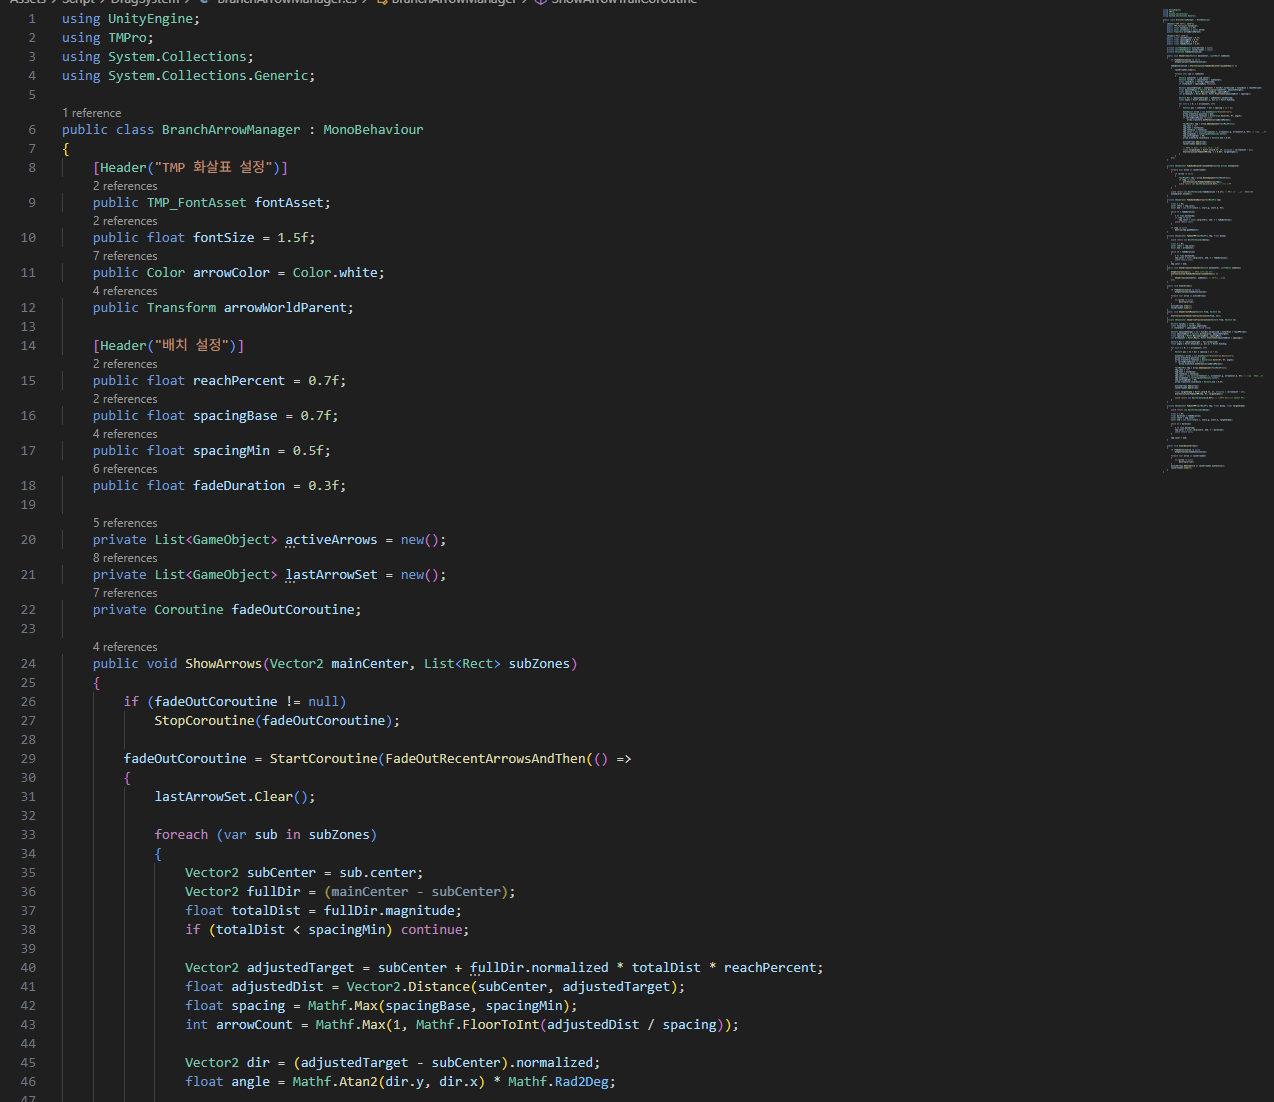Click 'ShowArrows' method name on line 24
The height and width of the screenshot is (1102, 1274).
click(223, 664)
